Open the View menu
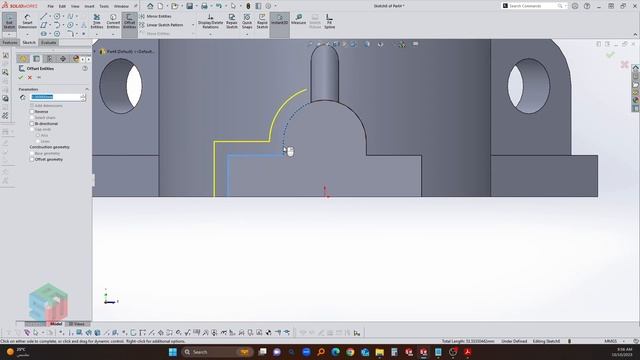The width and height of the screenshot is (640, 360). pos(75,6)
